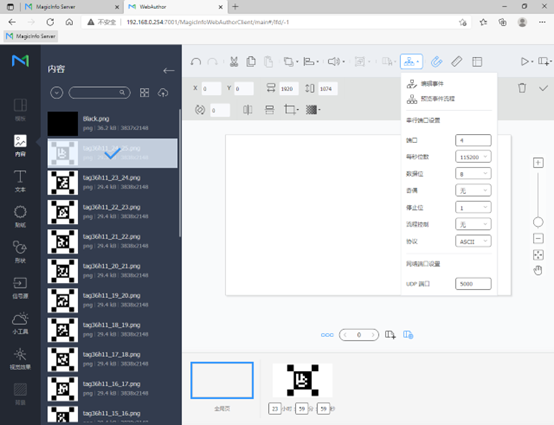
Task: Open the add page dropdown at top right
Action: click(544, 62)
